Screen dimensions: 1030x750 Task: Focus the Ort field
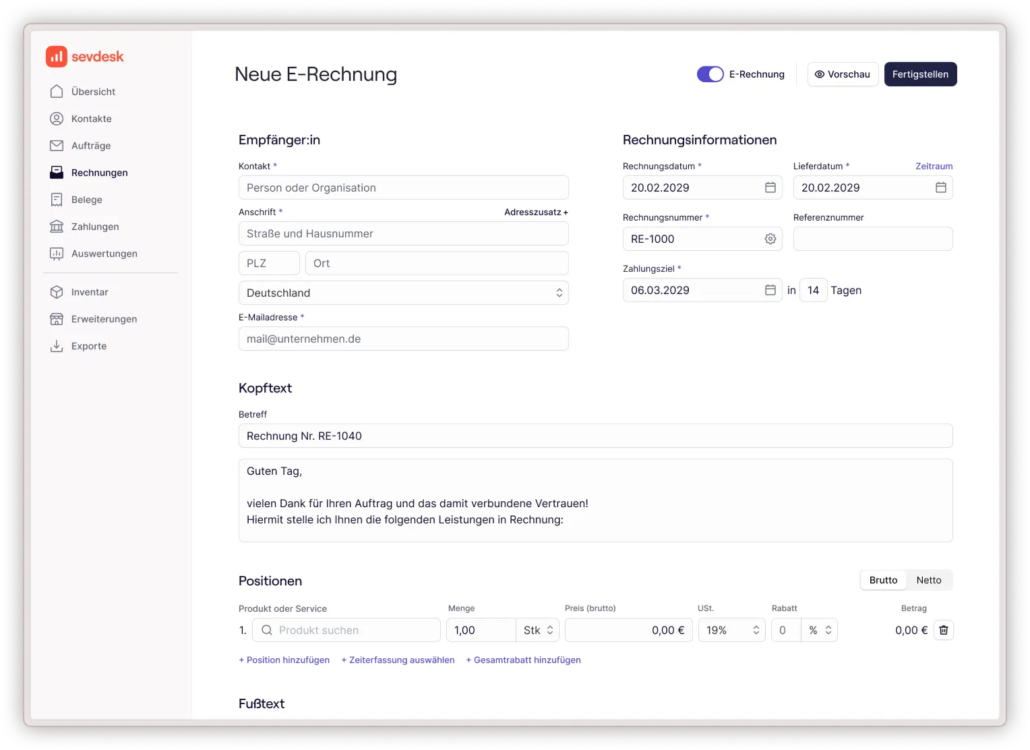[x=437, y=263]
